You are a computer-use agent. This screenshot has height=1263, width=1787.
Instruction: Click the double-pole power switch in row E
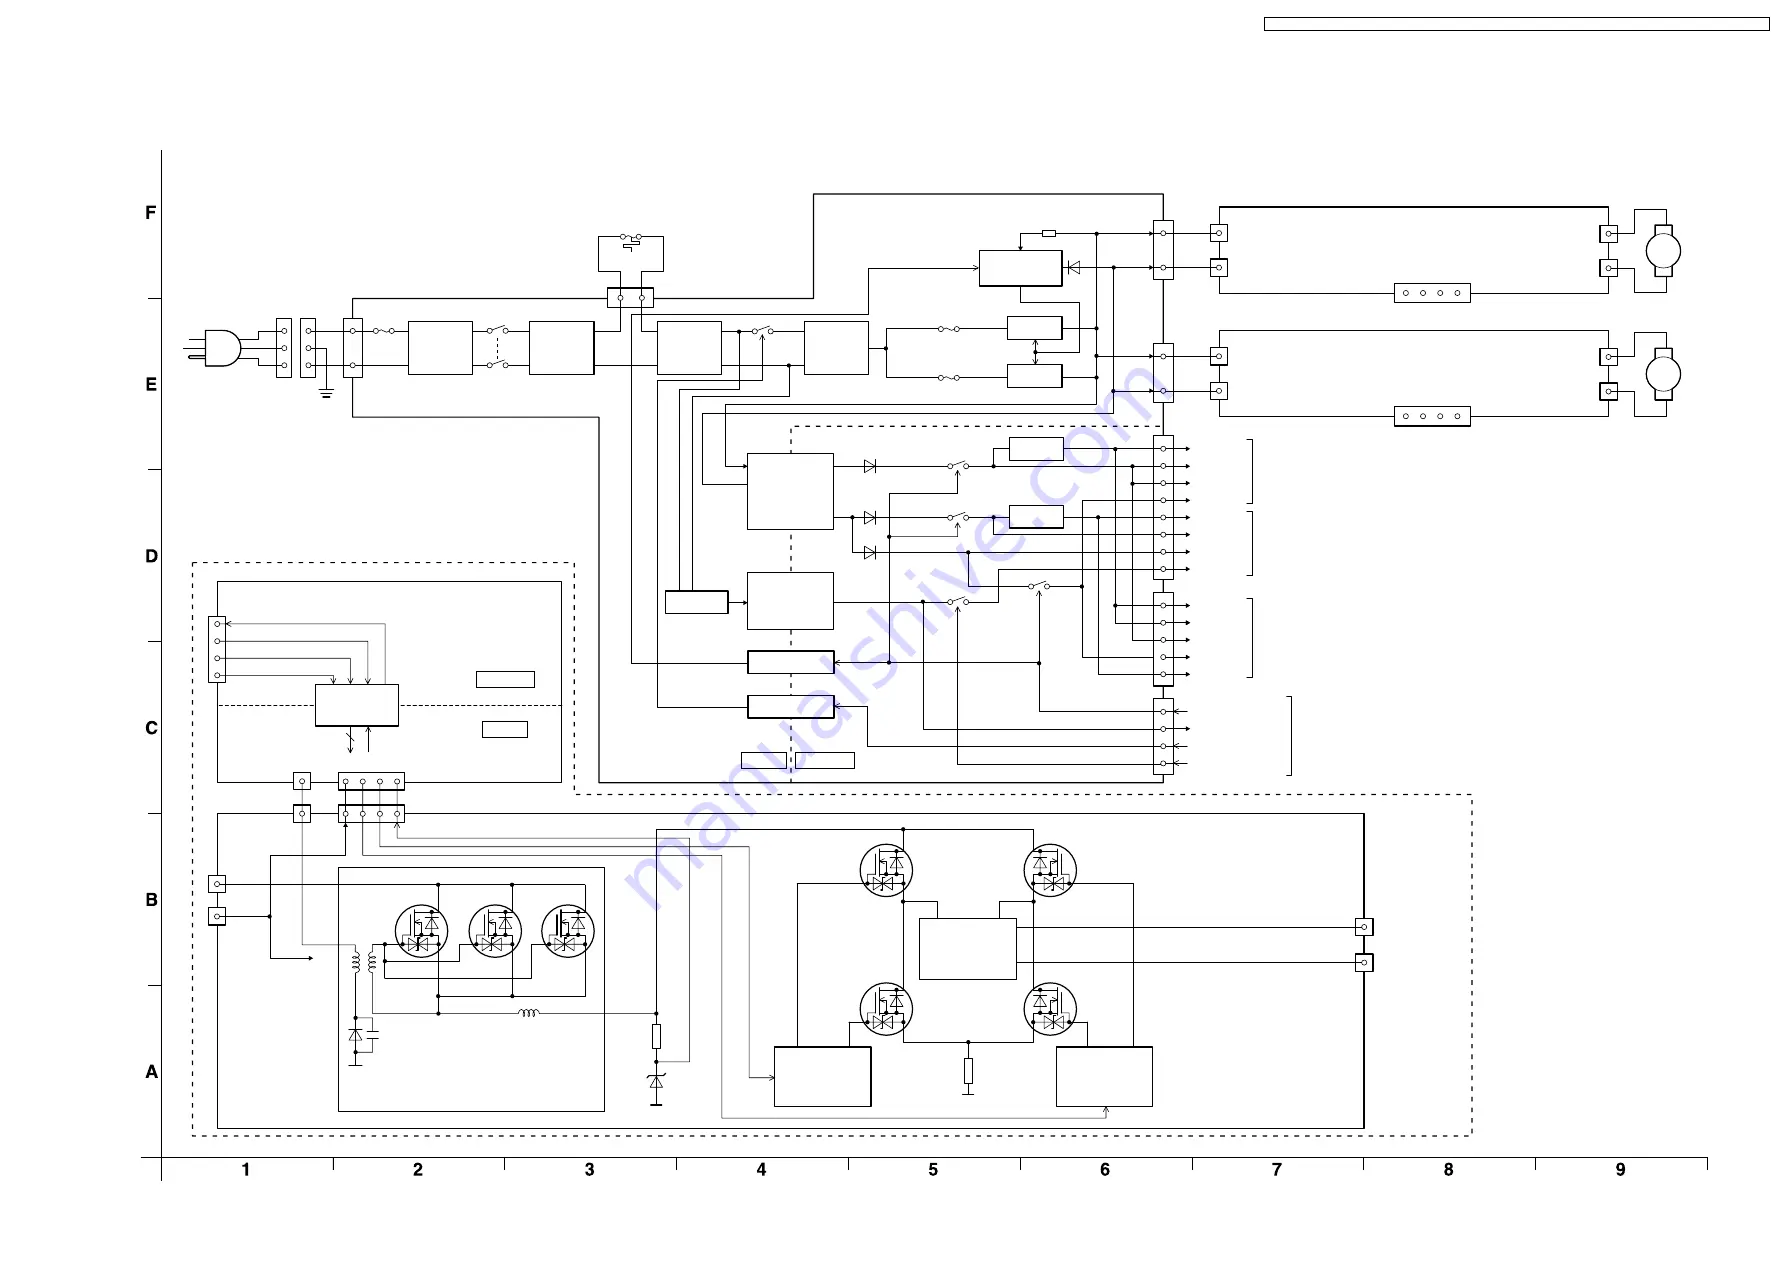tap(497, 347)
